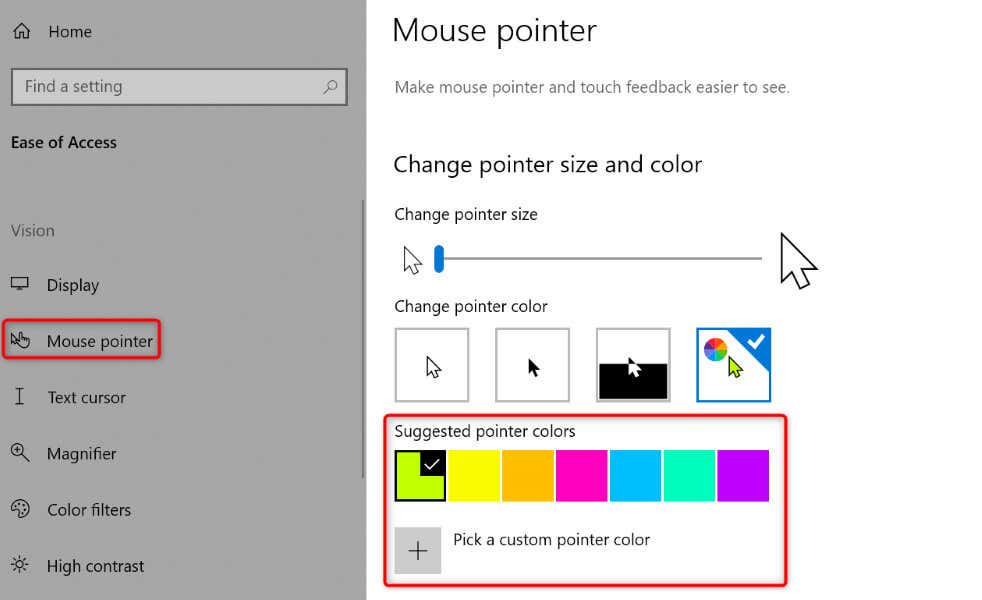The width and height of the screenshot is (982, 600).
Task: Click Pick a custom pointer color
Action: [x=551, y=538]
